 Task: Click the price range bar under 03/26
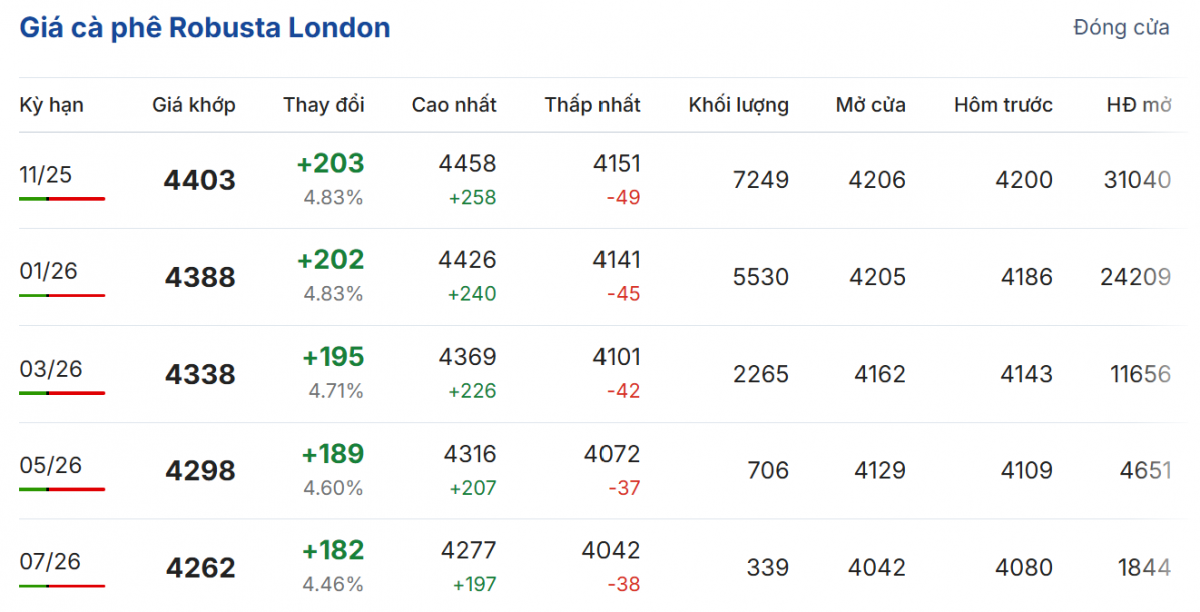pyautogui.click(x=62, y=393)
